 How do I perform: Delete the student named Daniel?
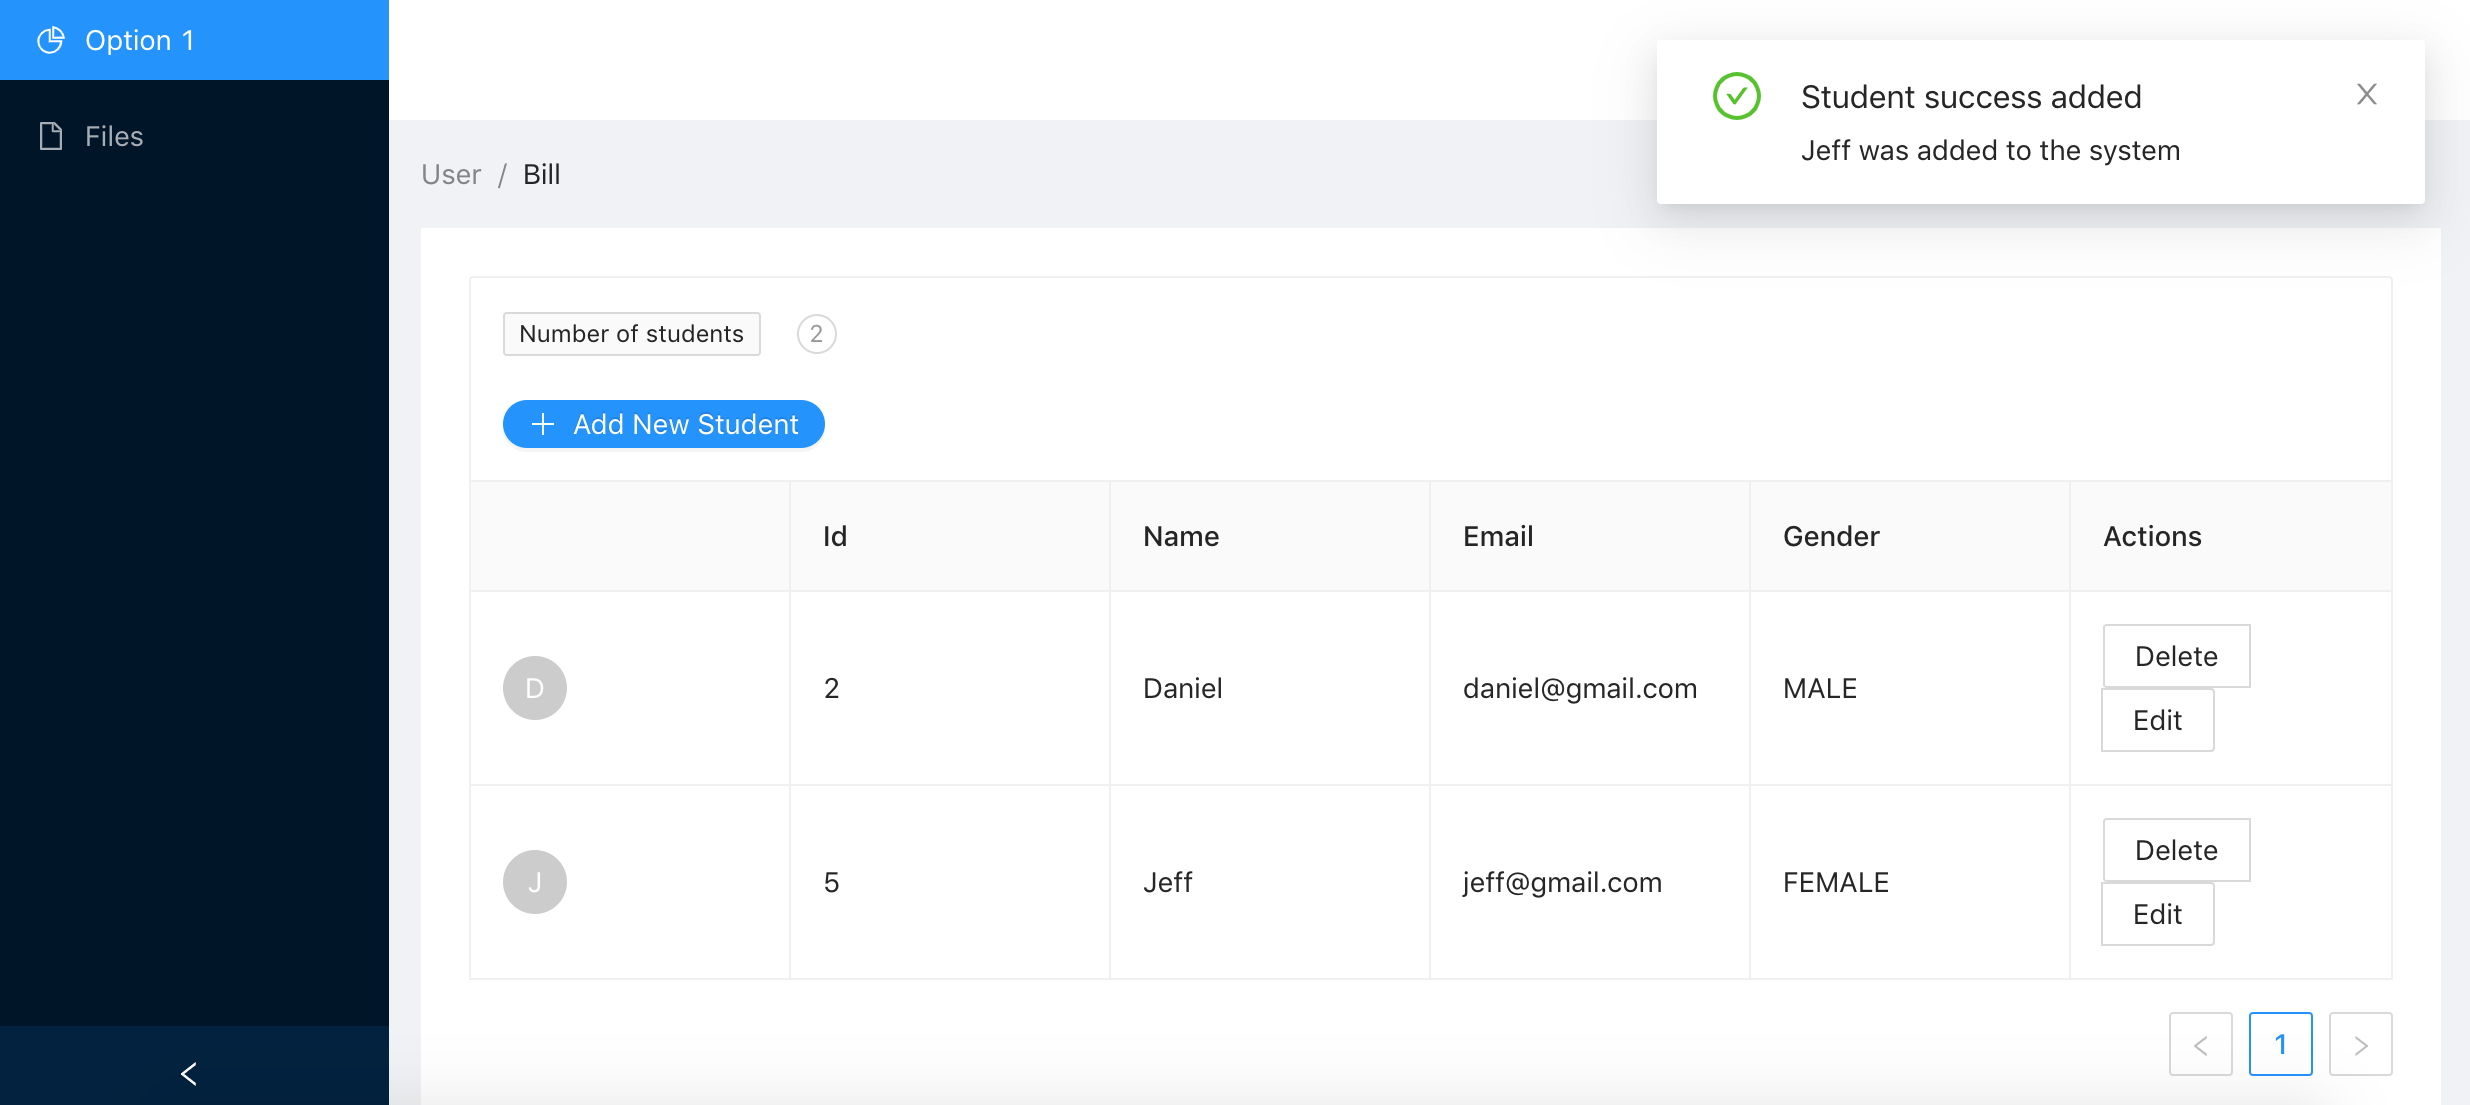[x=2176, y=656]
